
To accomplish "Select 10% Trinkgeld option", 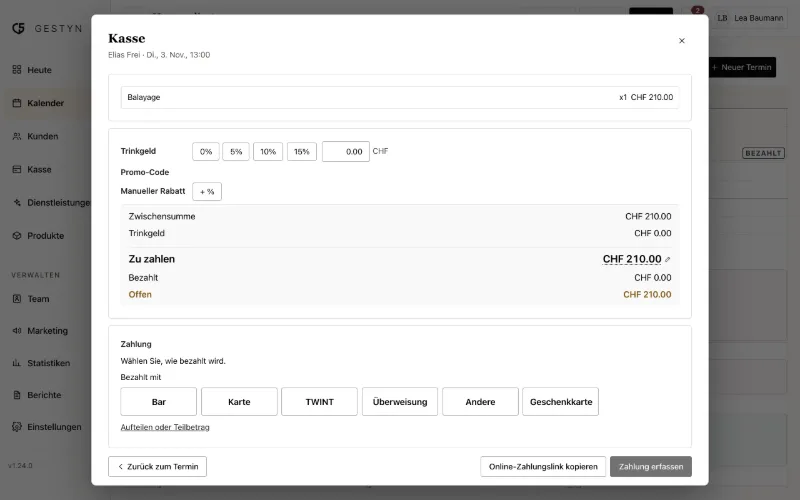I will click(268, 152).
